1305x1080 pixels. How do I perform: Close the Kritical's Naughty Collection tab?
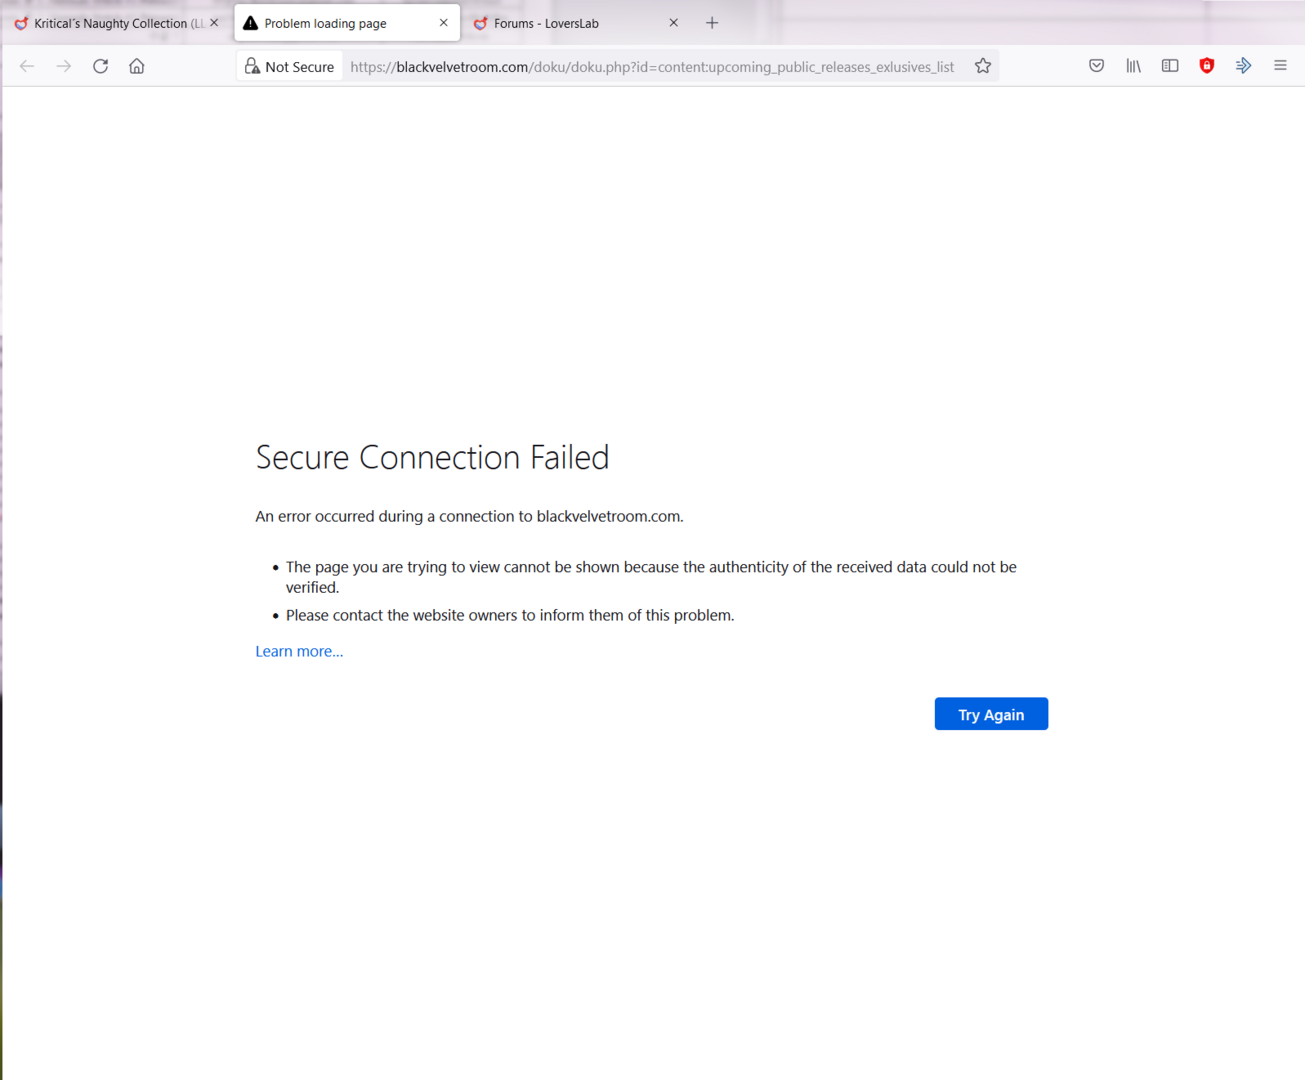[214, 23]
